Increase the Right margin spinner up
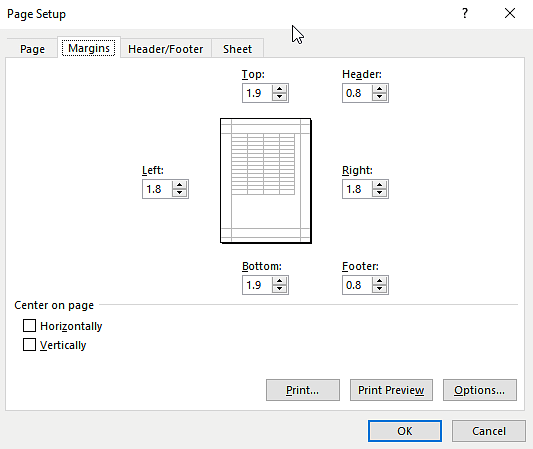533x449 pixels. pyautogui.click(x=379, y=185)
